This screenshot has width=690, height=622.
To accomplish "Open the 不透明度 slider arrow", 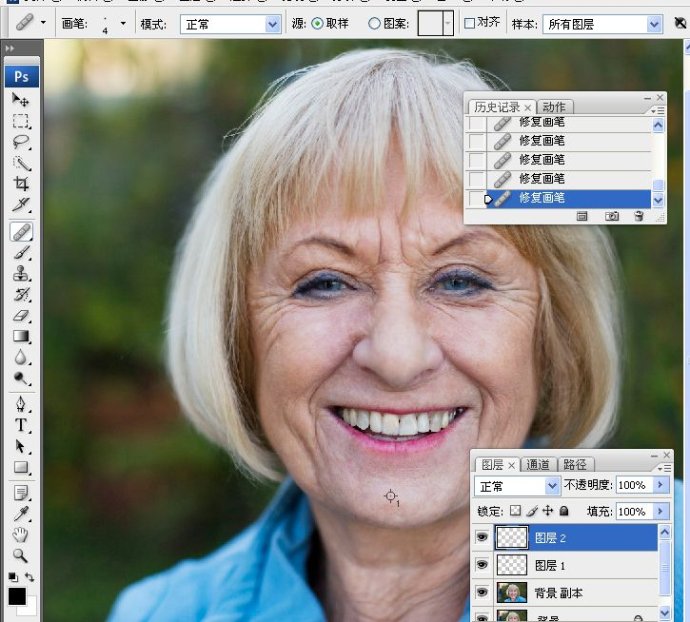I will click(660, 485).
